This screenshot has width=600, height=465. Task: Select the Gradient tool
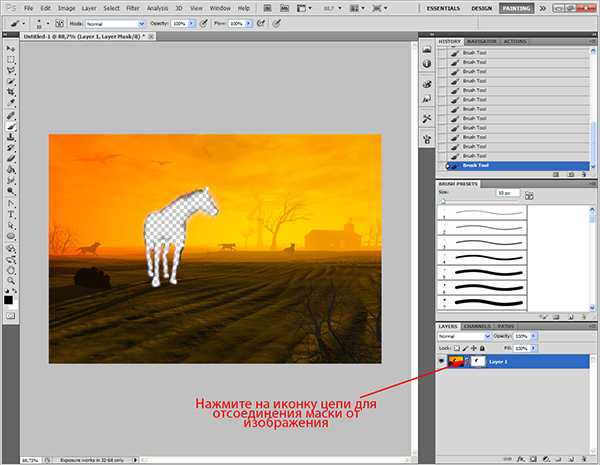(11, 170)
